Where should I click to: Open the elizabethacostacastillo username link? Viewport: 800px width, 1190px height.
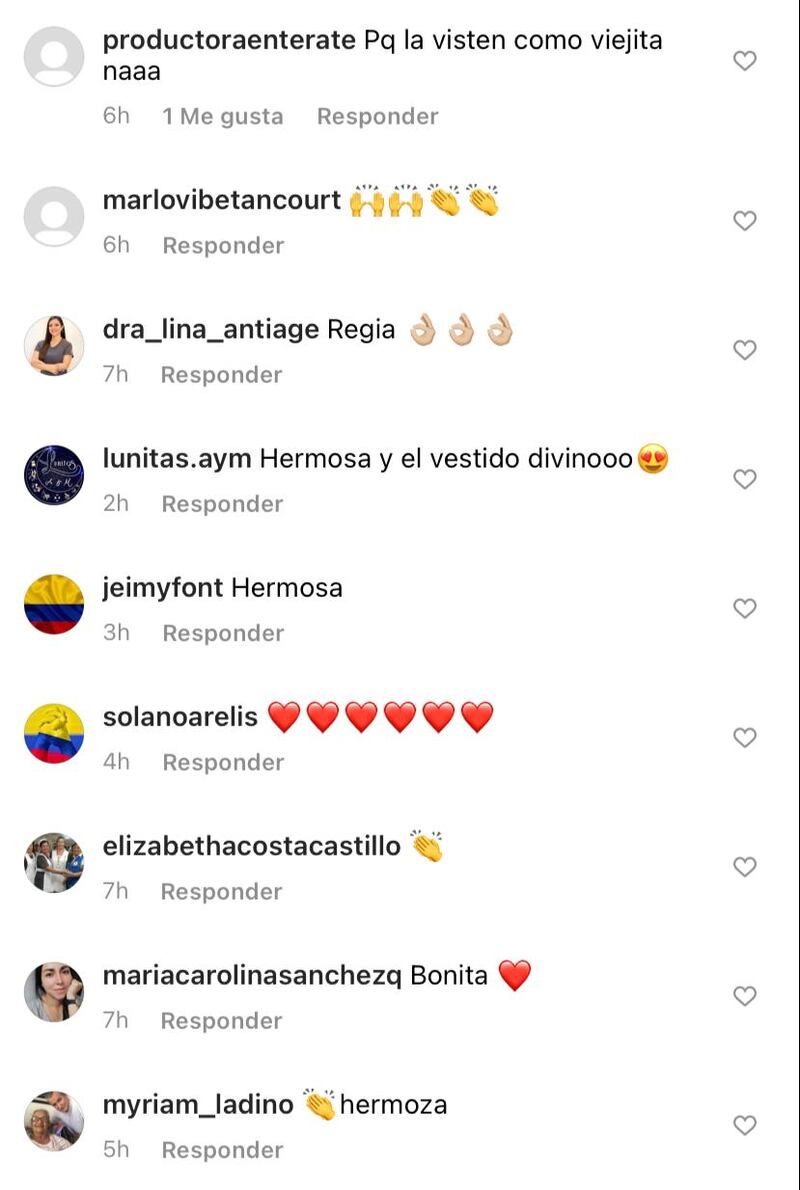pos(251,845)
